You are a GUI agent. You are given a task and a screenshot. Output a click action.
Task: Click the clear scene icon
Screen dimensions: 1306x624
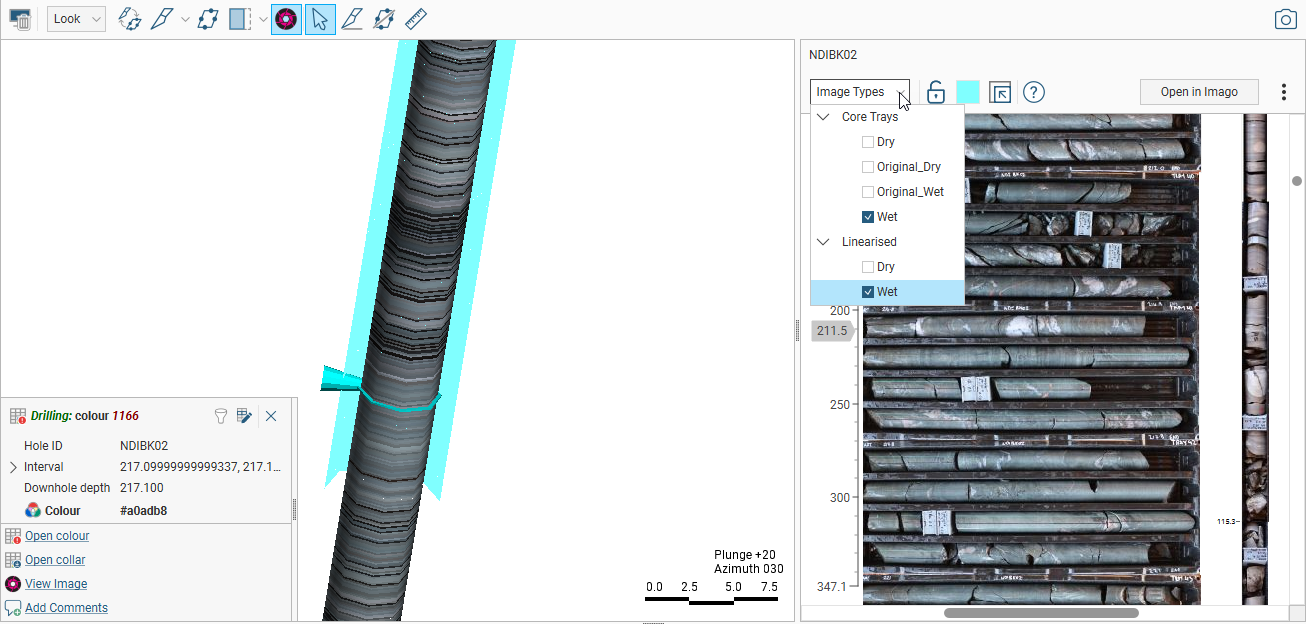point(20,19)
